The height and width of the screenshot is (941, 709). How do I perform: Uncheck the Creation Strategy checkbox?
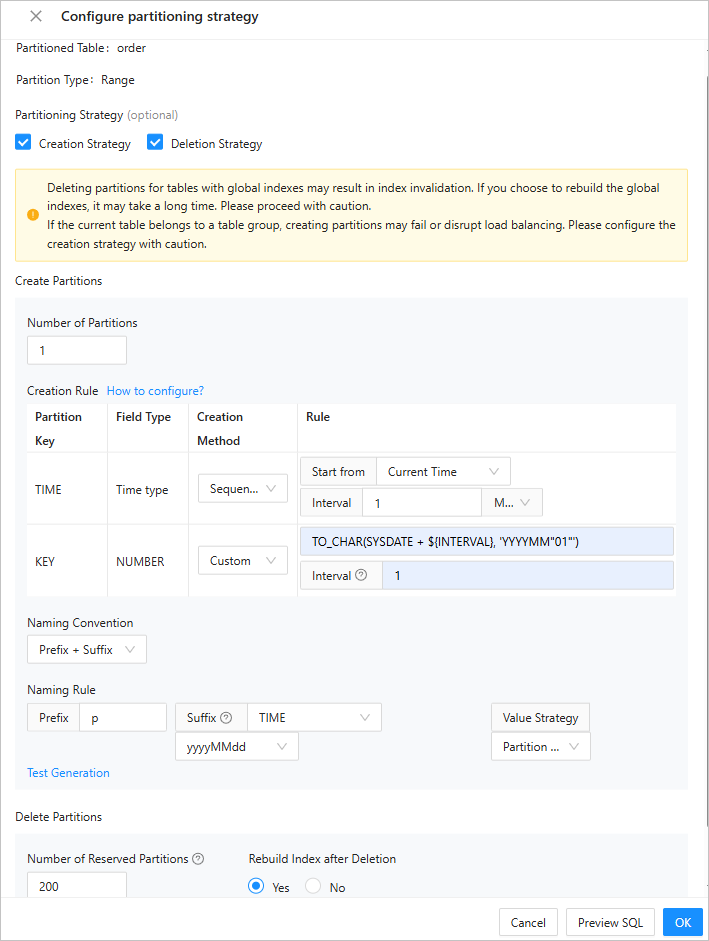24,143
